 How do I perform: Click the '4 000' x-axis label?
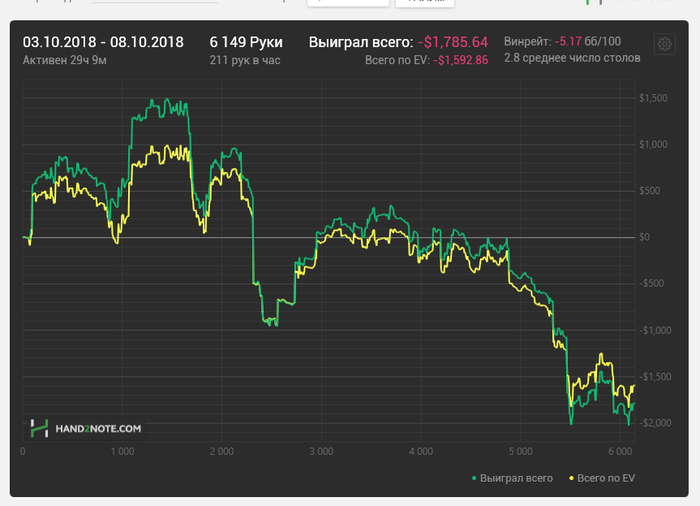point(421,452)
